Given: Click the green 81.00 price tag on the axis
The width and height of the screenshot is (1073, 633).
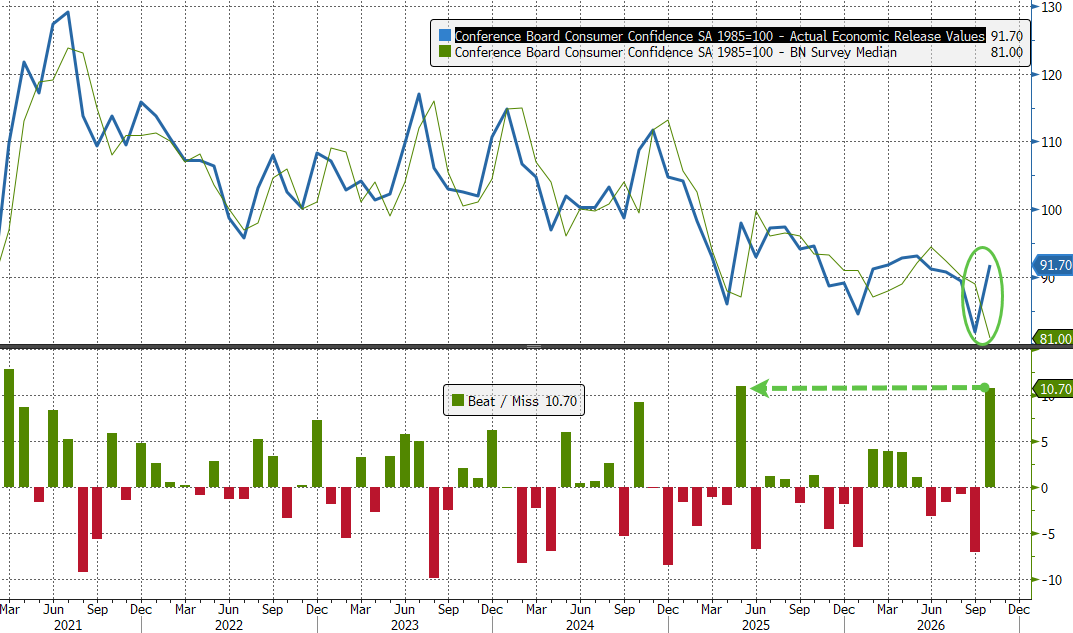Looking at the screenshot, I should click(1054, 339).
